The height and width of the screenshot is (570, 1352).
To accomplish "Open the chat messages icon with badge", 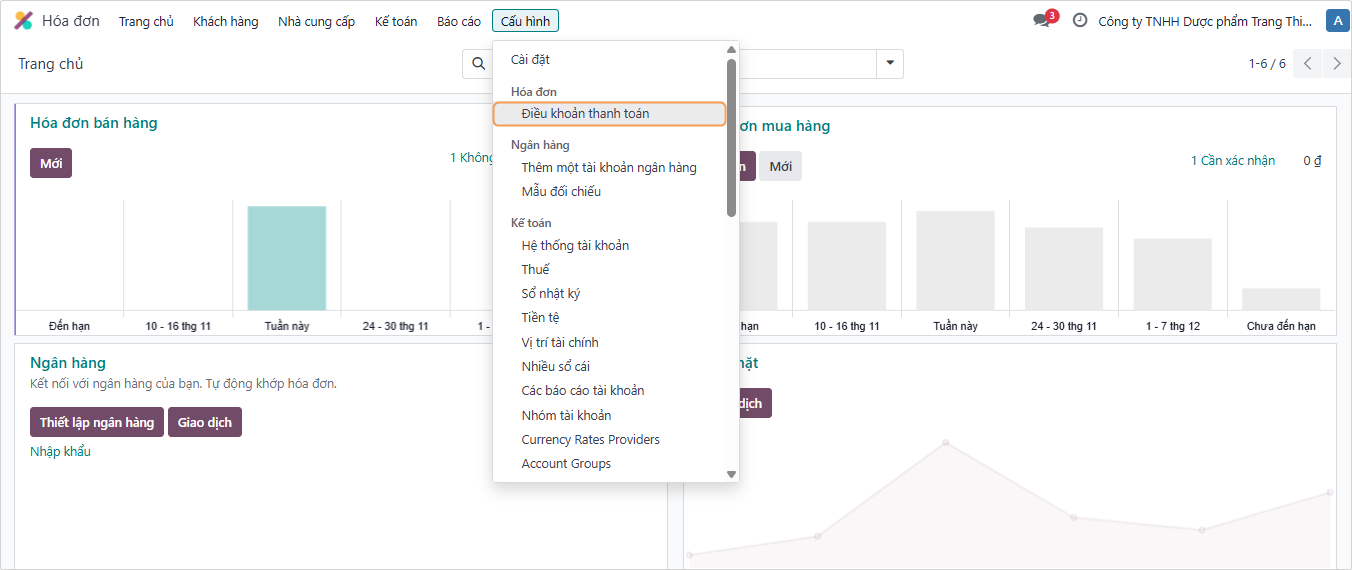I will [1042, 20].
